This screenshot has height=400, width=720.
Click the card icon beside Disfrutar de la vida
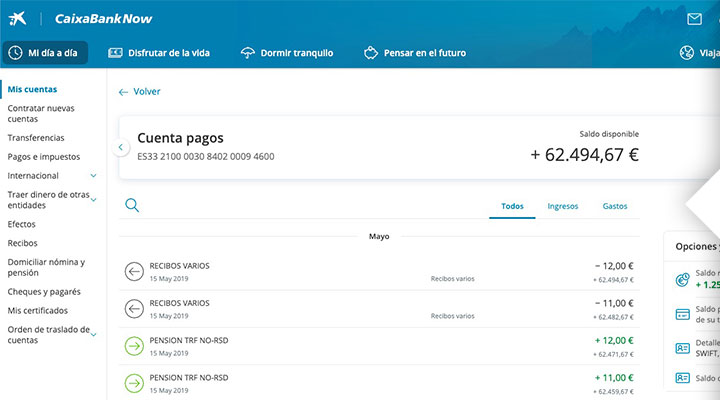pos(115,53)
